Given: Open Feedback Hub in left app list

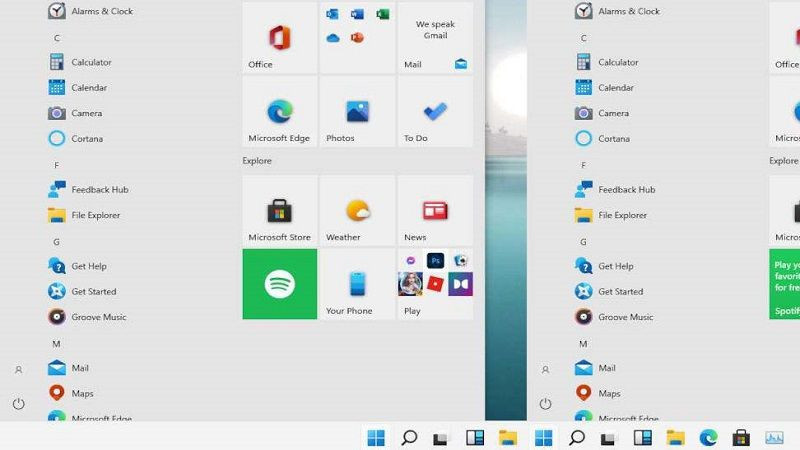Looking at the screenshot, I should [x=88, y=189].
